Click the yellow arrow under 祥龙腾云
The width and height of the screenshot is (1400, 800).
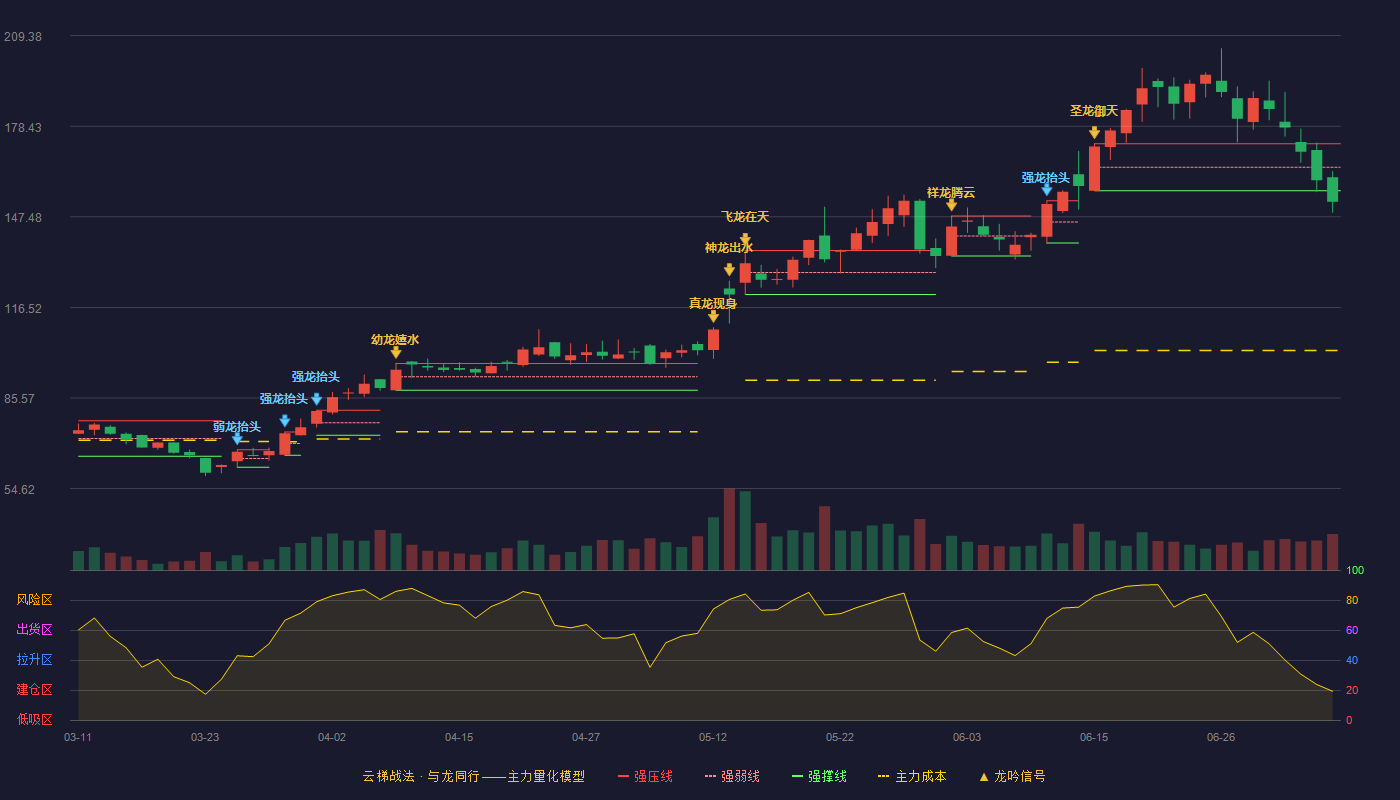click(x=951, y=205)
